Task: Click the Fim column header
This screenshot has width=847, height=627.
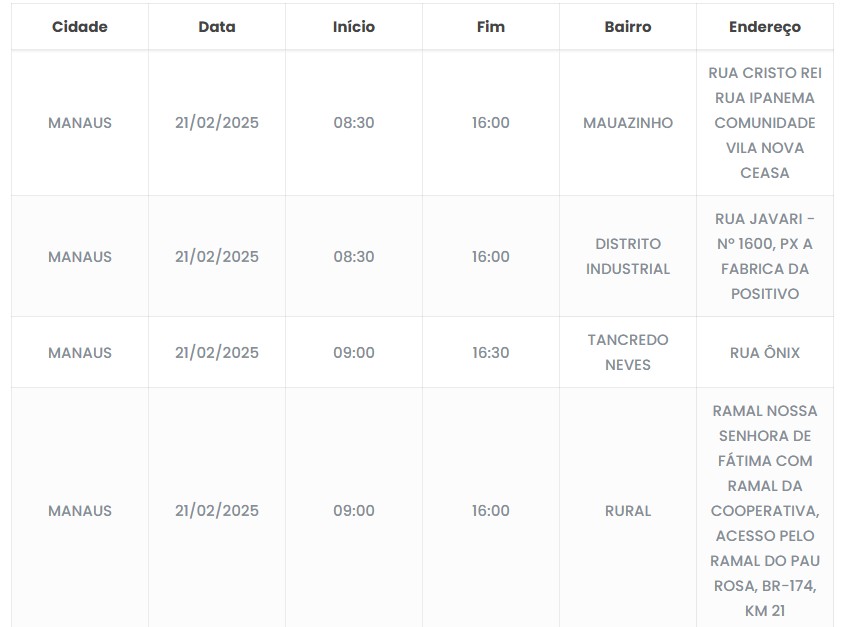Action: [x=491, y=27]
